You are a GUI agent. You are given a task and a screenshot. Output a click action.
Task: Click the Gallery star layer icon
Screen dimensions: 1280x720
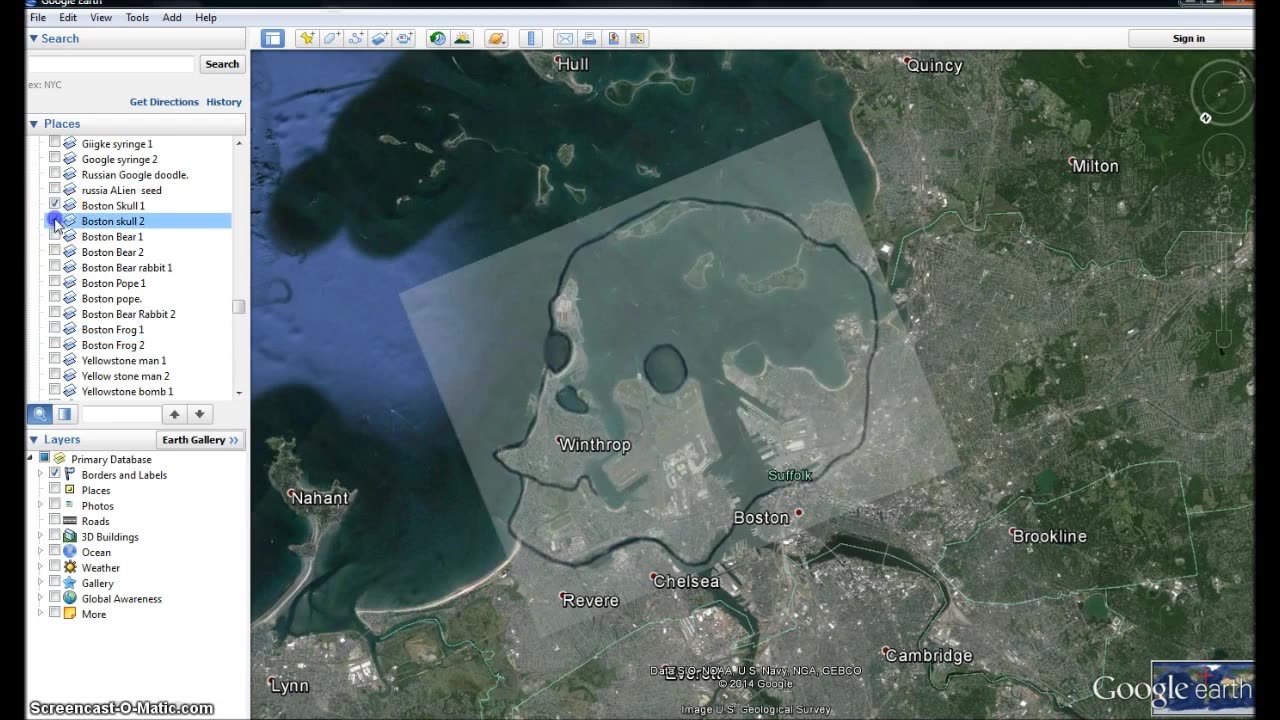[x=70, y=583]
